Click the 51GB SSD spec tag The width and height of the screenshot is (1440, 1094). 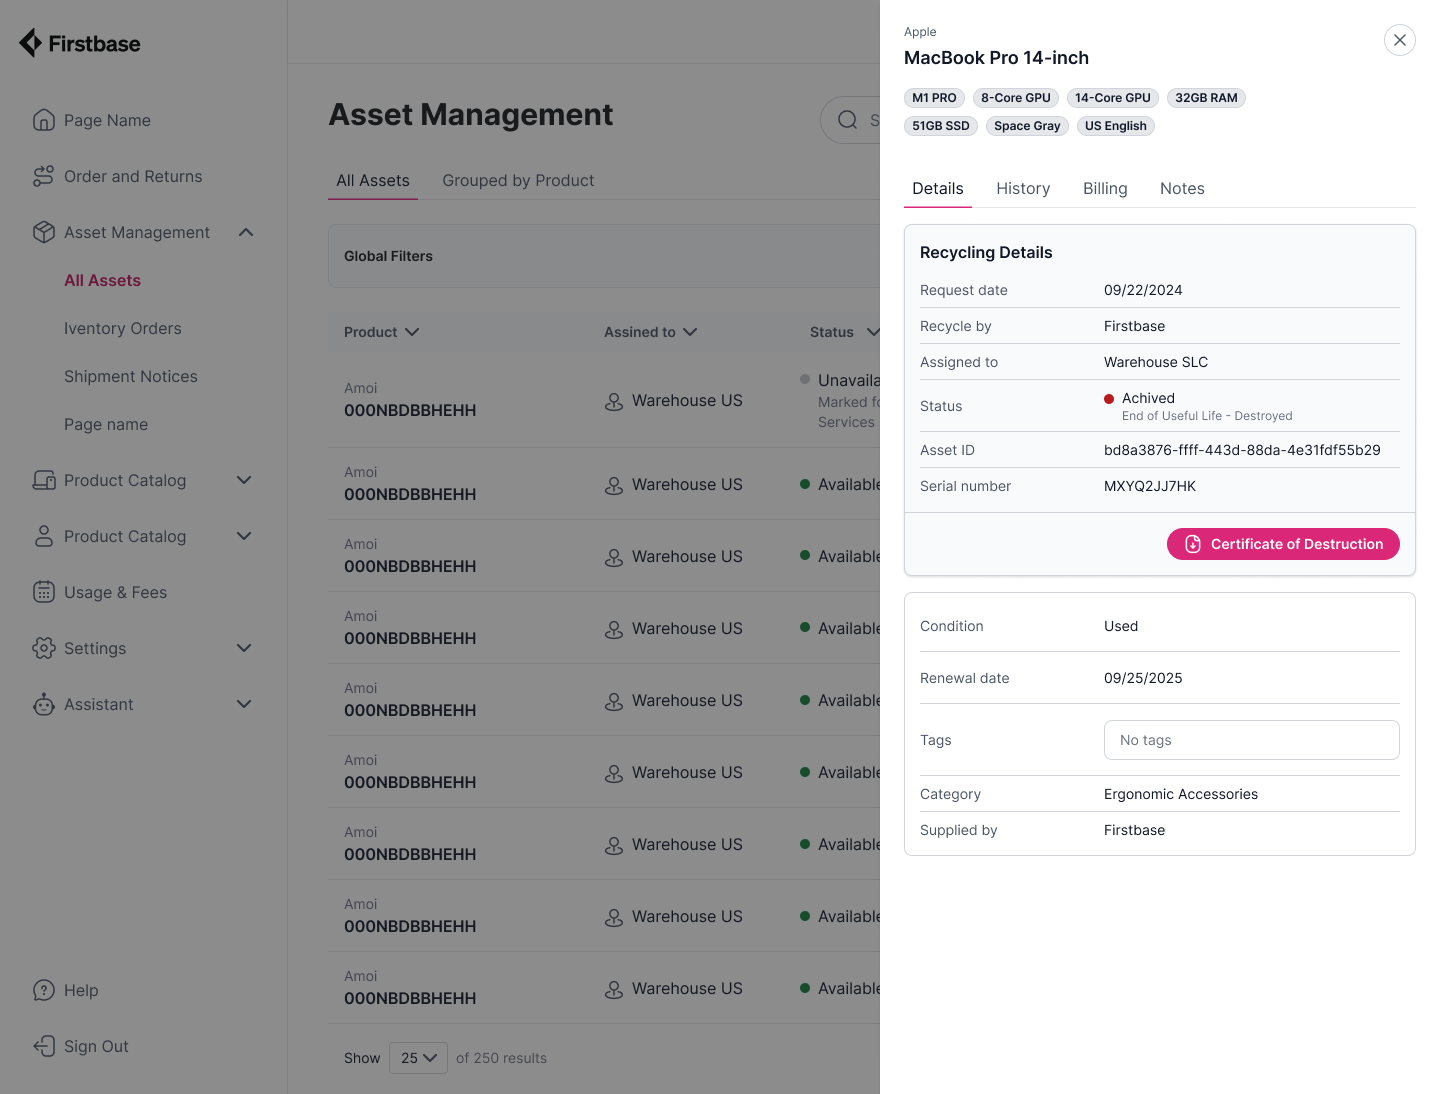point(941,126)
